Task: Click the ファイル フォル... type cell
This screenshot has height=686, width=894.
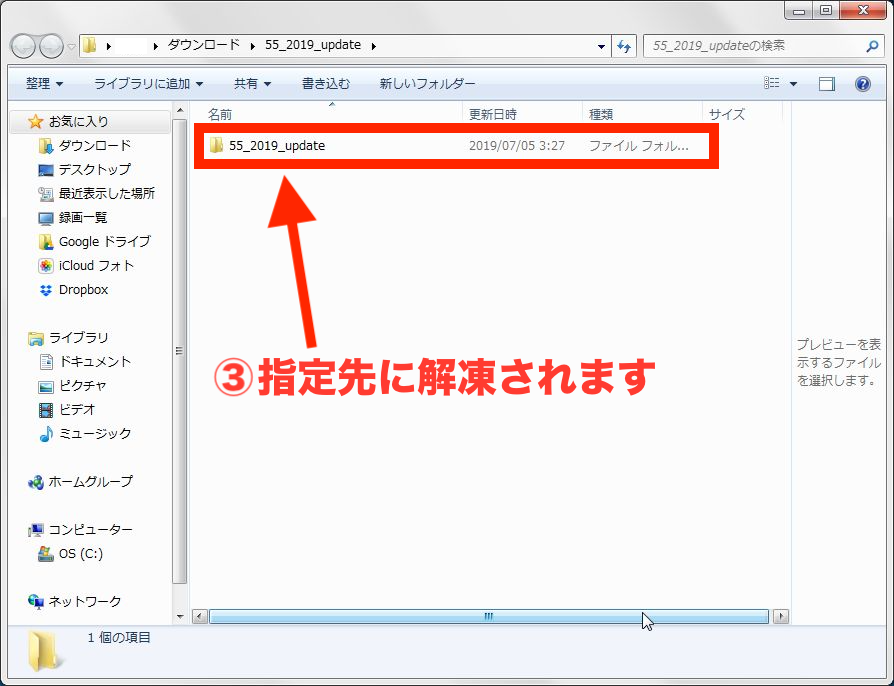Action: click(x=639, y=146)
